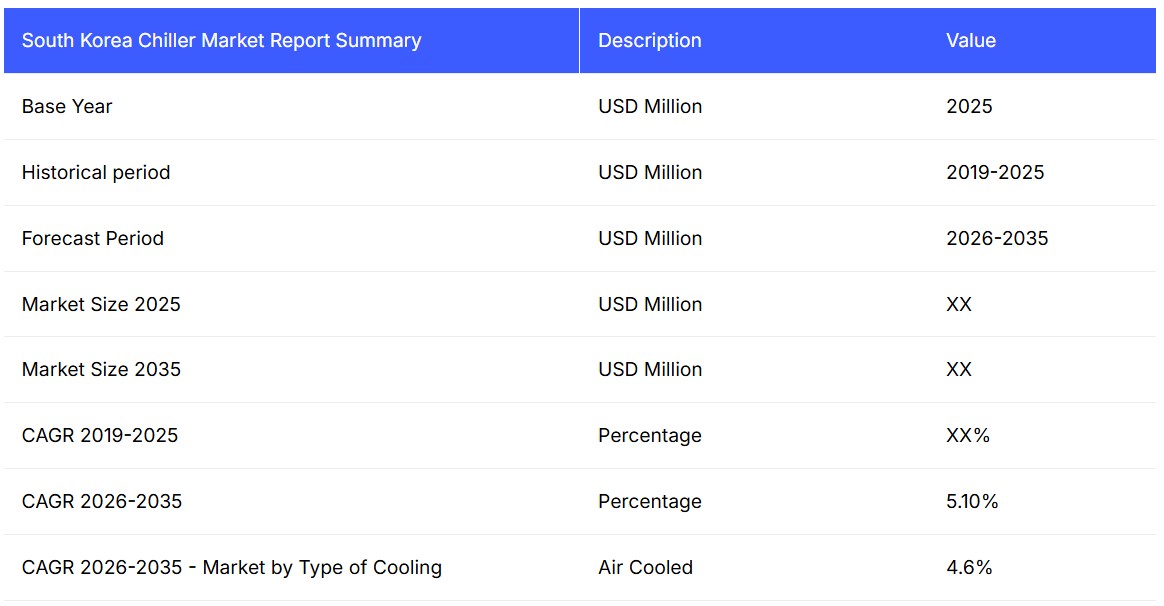Click the 2025 value in Base Year row
The image size is (1164, 606).
point(969,107)
